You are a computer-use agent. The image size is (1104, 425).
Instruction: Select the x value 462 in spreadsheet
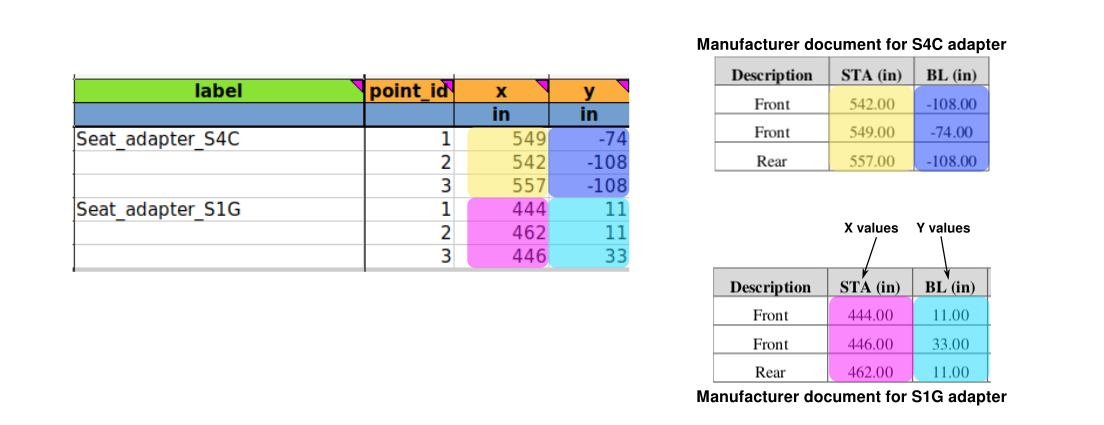coord(508,232)
